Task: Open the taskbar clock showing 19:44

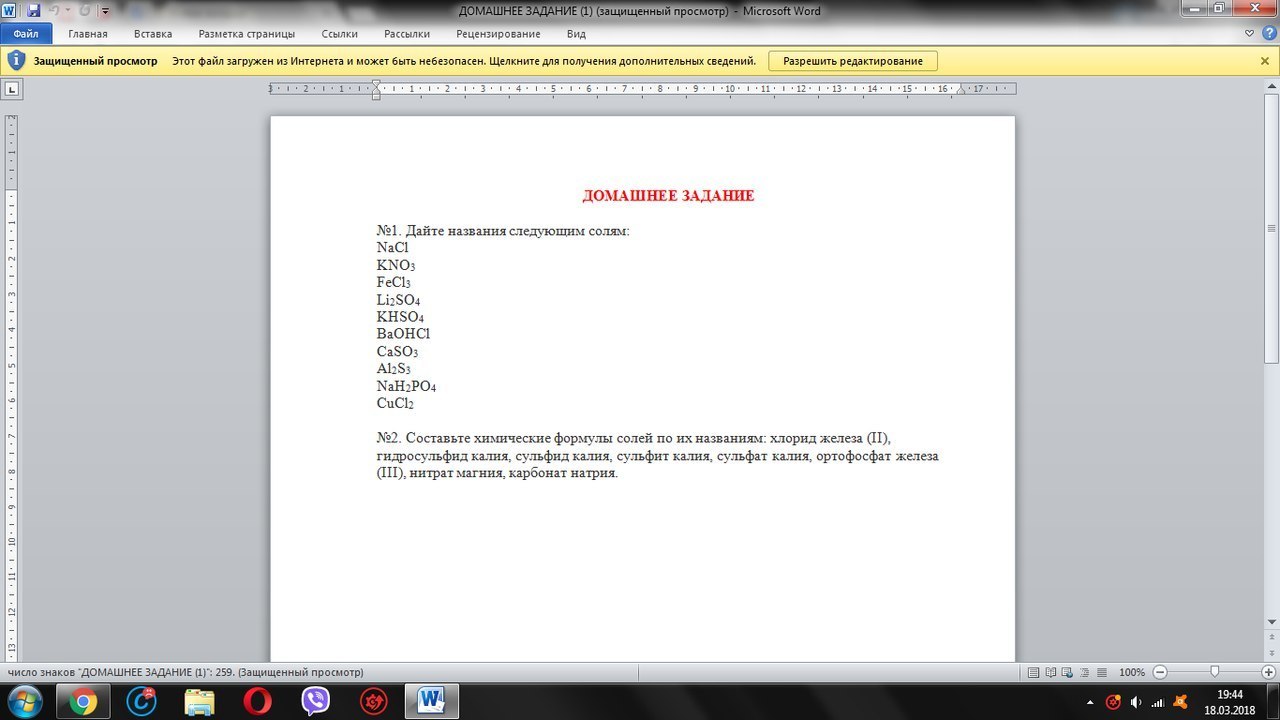Action: (1231, 701)
